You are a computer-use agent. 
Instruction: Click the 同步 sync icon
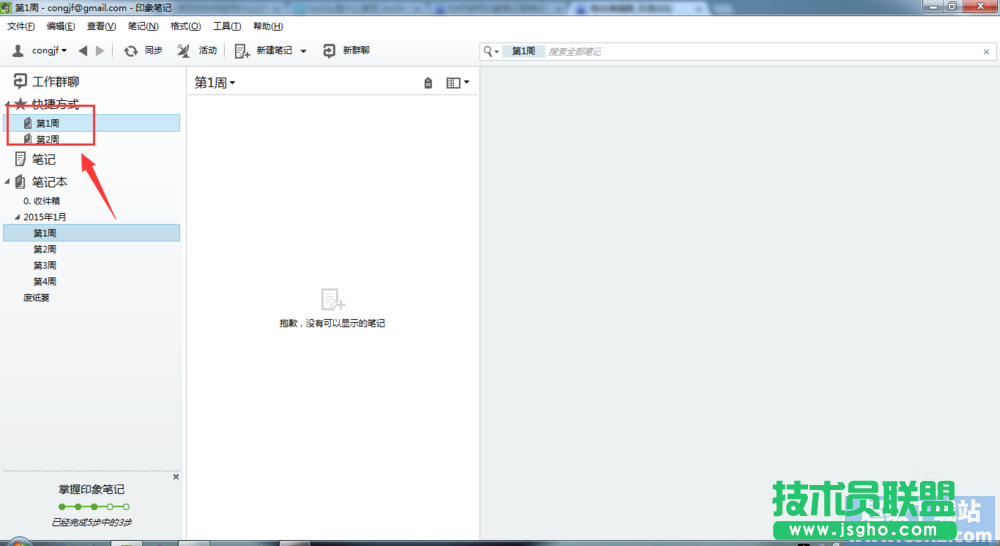[x=131, y=51]
